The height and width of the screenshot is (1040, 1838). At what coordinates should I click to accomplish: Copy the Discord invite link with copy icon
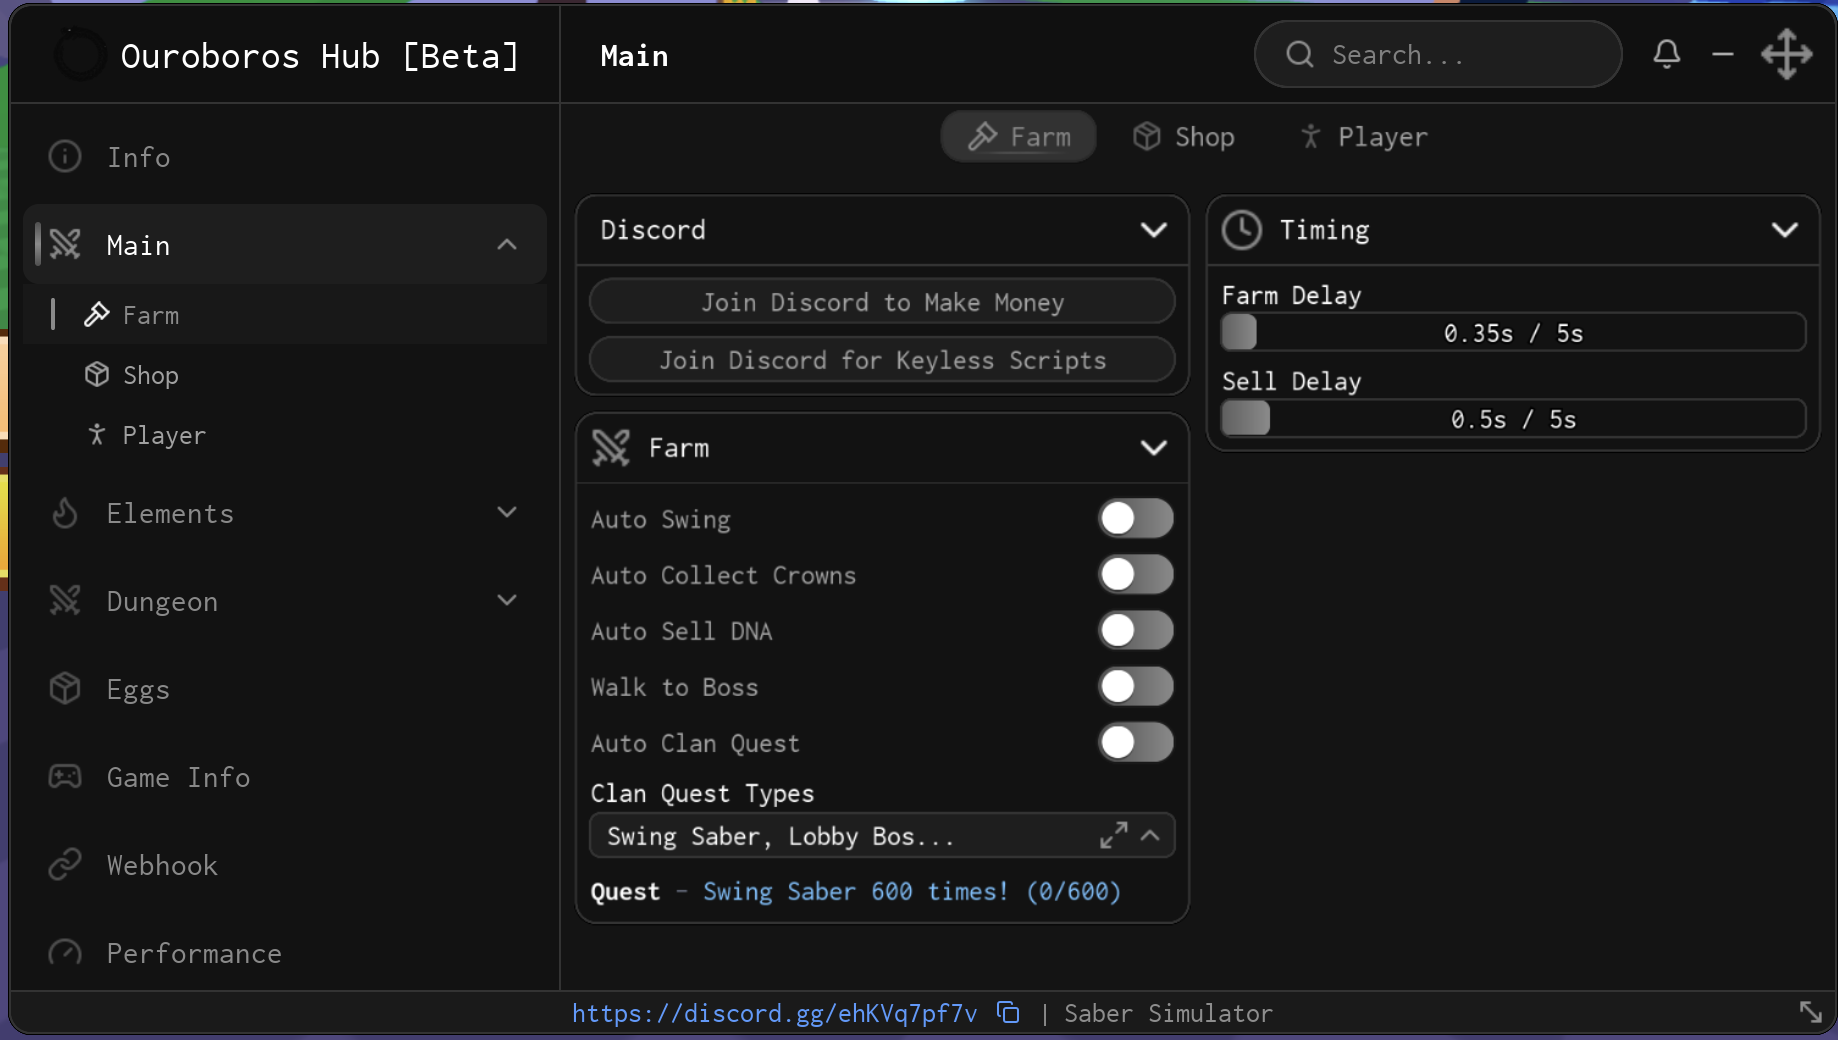(1008, 1013)
